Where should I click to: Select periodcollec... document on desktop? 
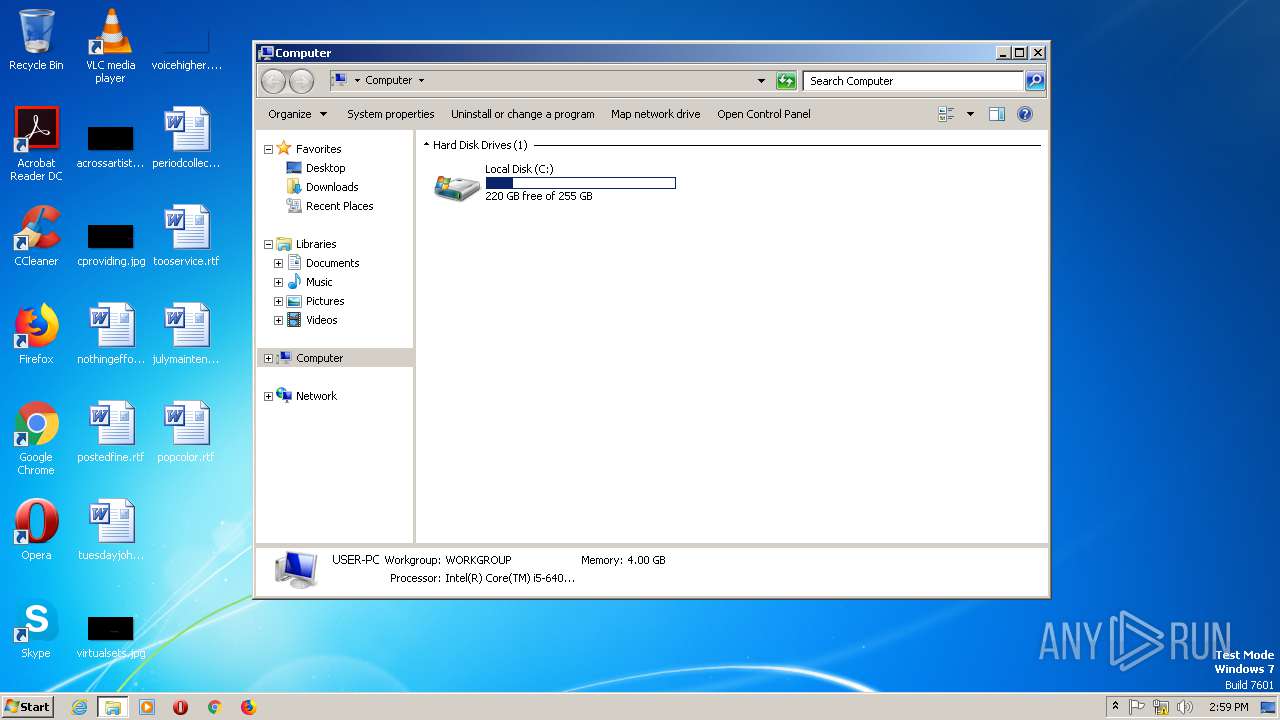186,138
